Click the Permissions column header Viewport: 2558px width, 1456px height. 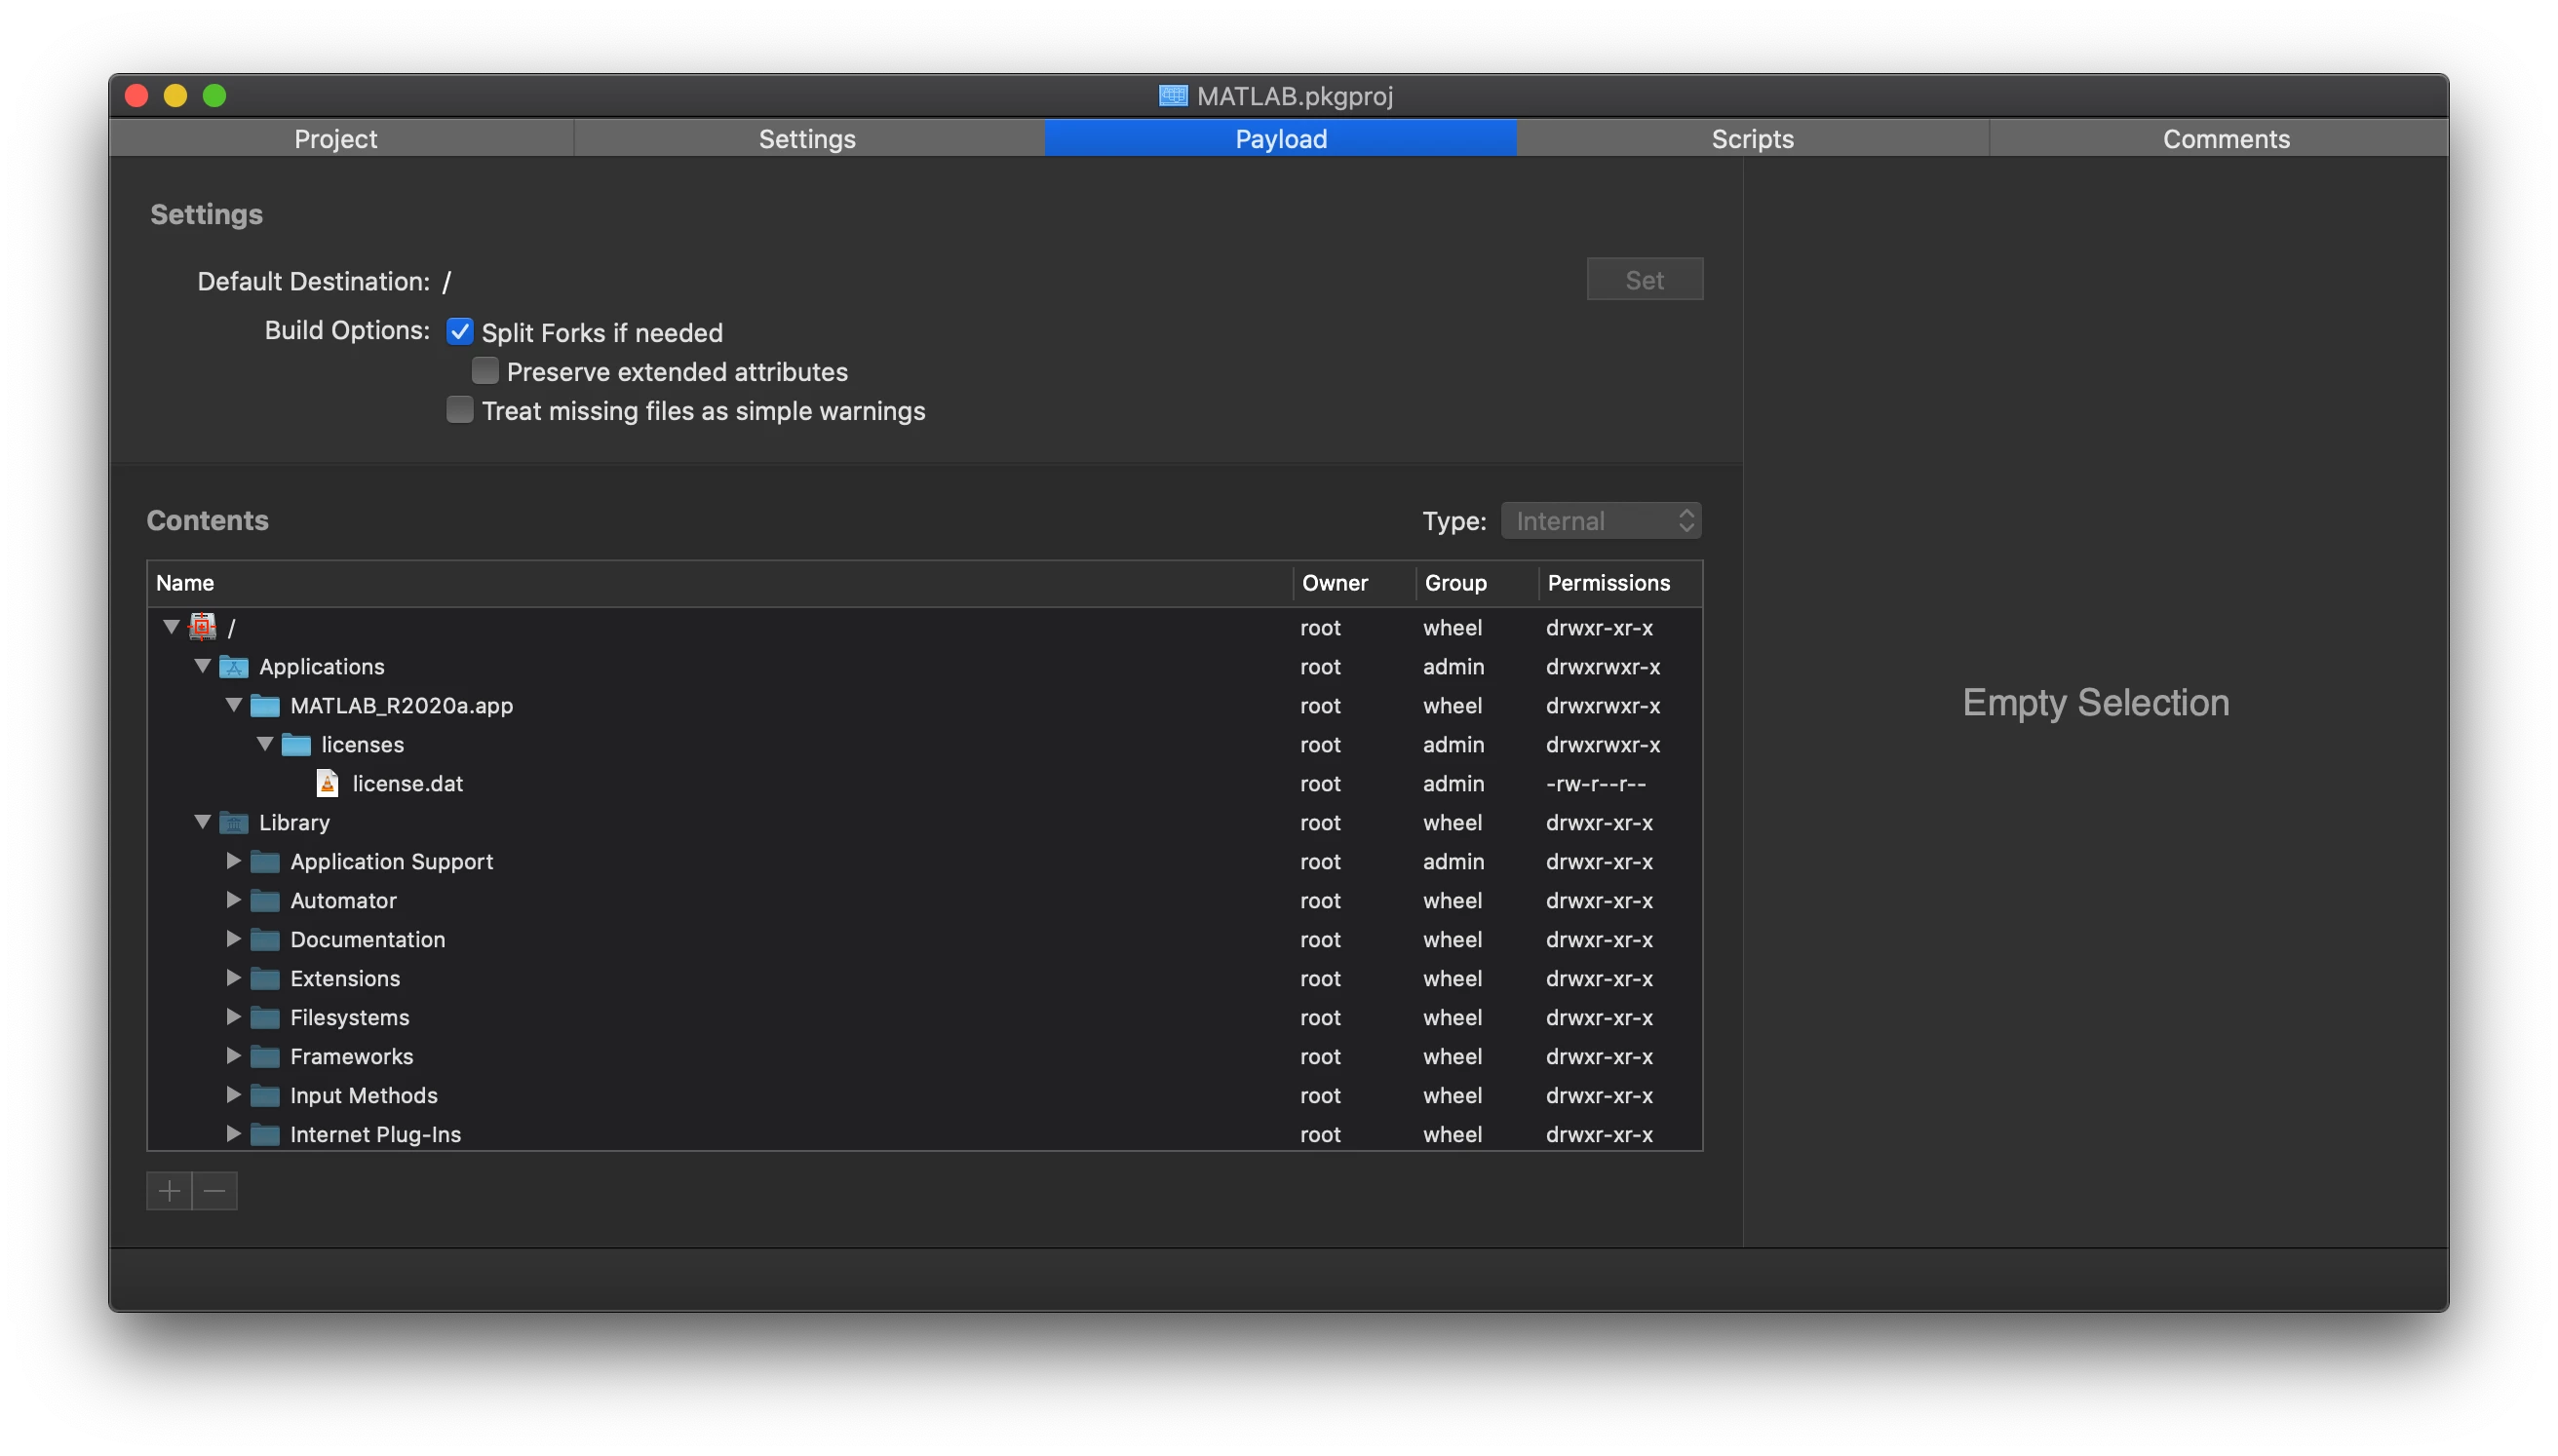tap(1620, 583)
